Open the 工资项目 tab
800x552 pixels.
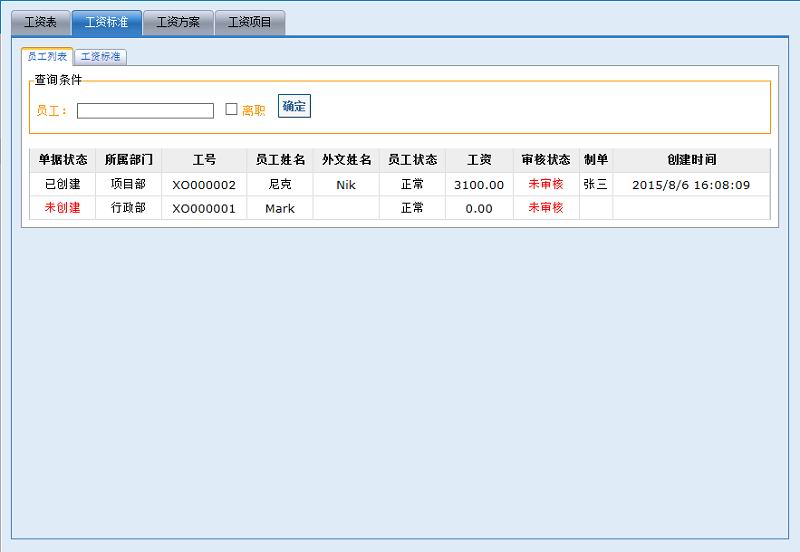(249, 22)
